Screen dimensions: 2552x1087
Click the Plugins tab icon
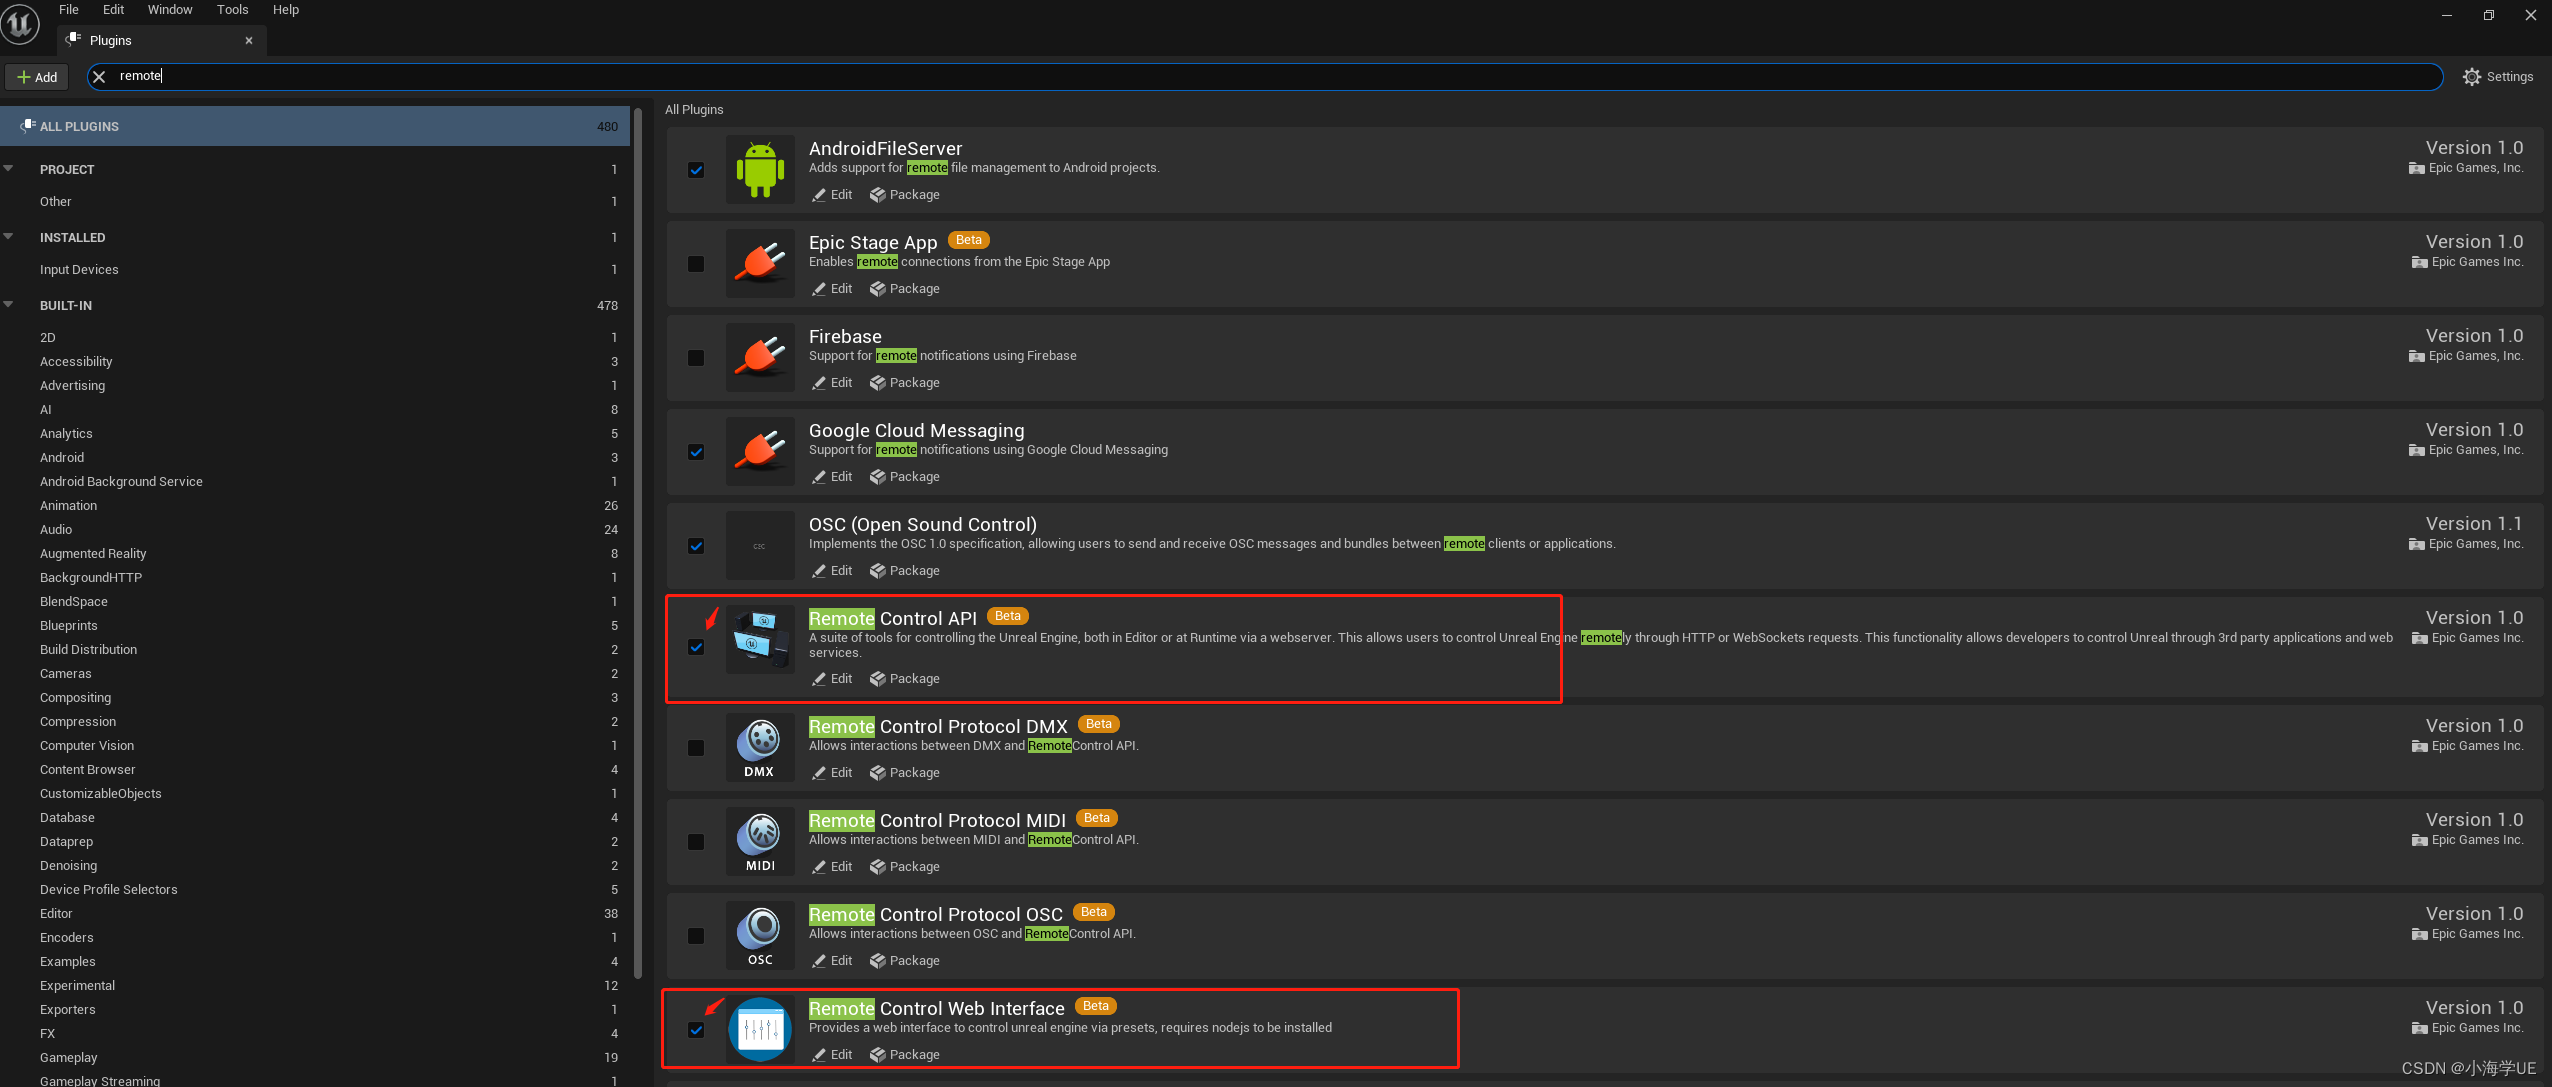click(x=73, y=39)
